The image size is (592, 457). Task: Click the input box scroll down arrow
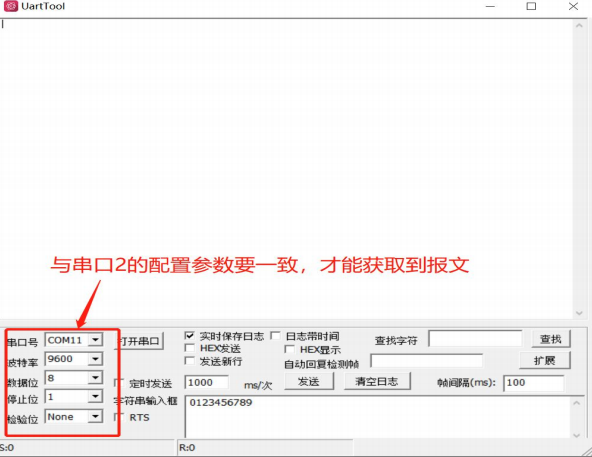(577, 435)
